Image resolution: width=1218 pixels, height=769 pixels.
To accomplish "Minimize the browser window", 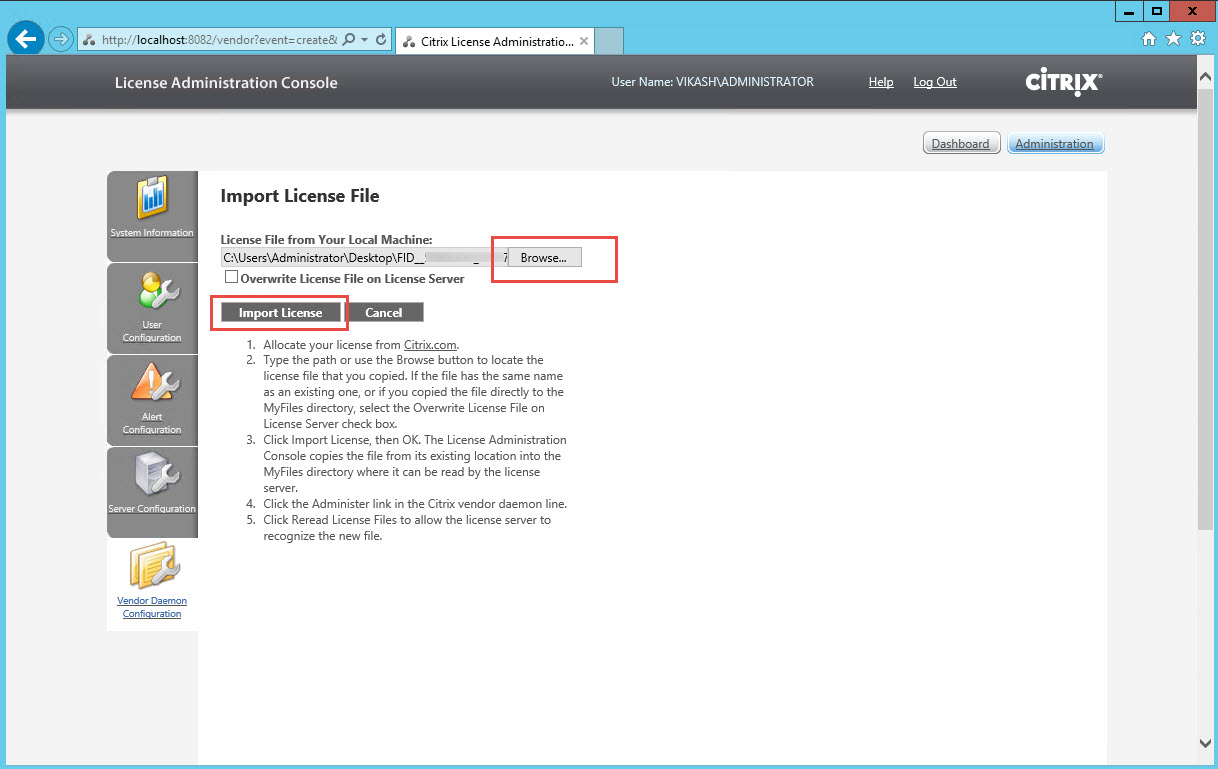I will click(x=1129, y=11).
